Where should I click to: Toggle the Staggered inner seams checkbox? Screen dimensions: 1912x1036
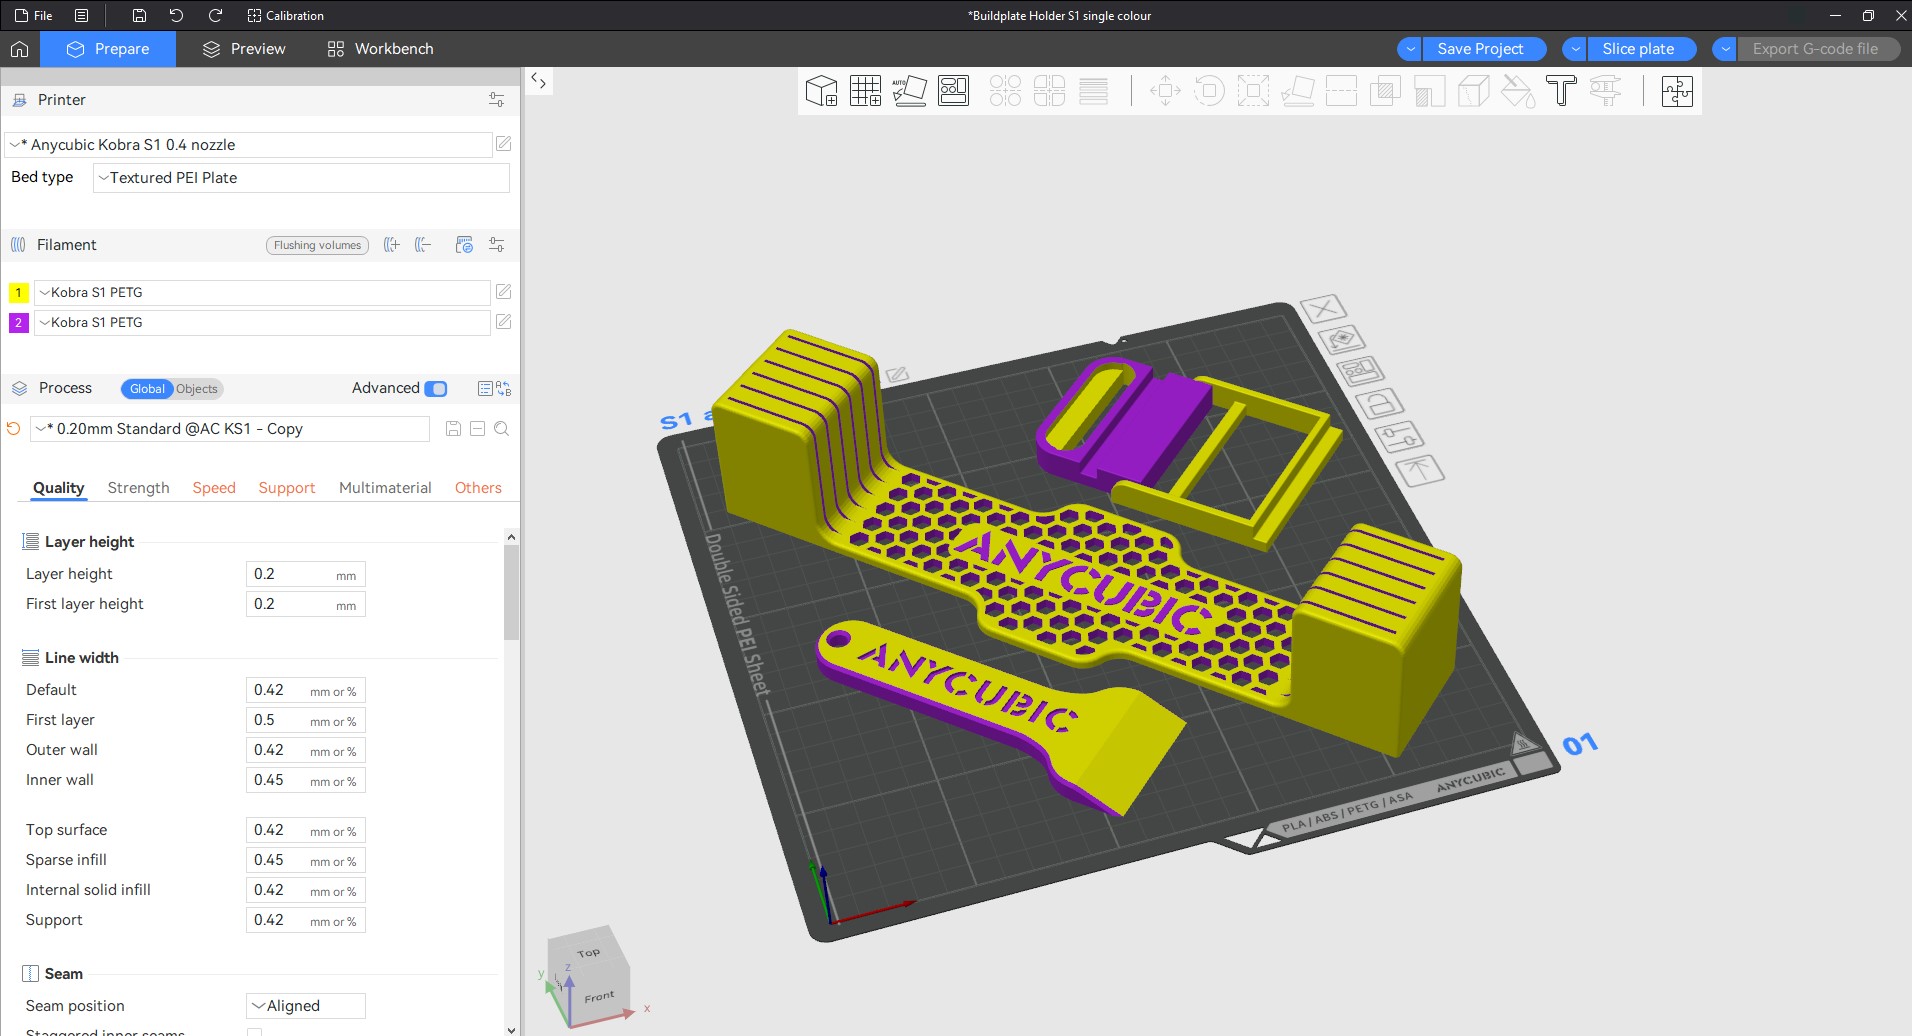(255, 1031)
